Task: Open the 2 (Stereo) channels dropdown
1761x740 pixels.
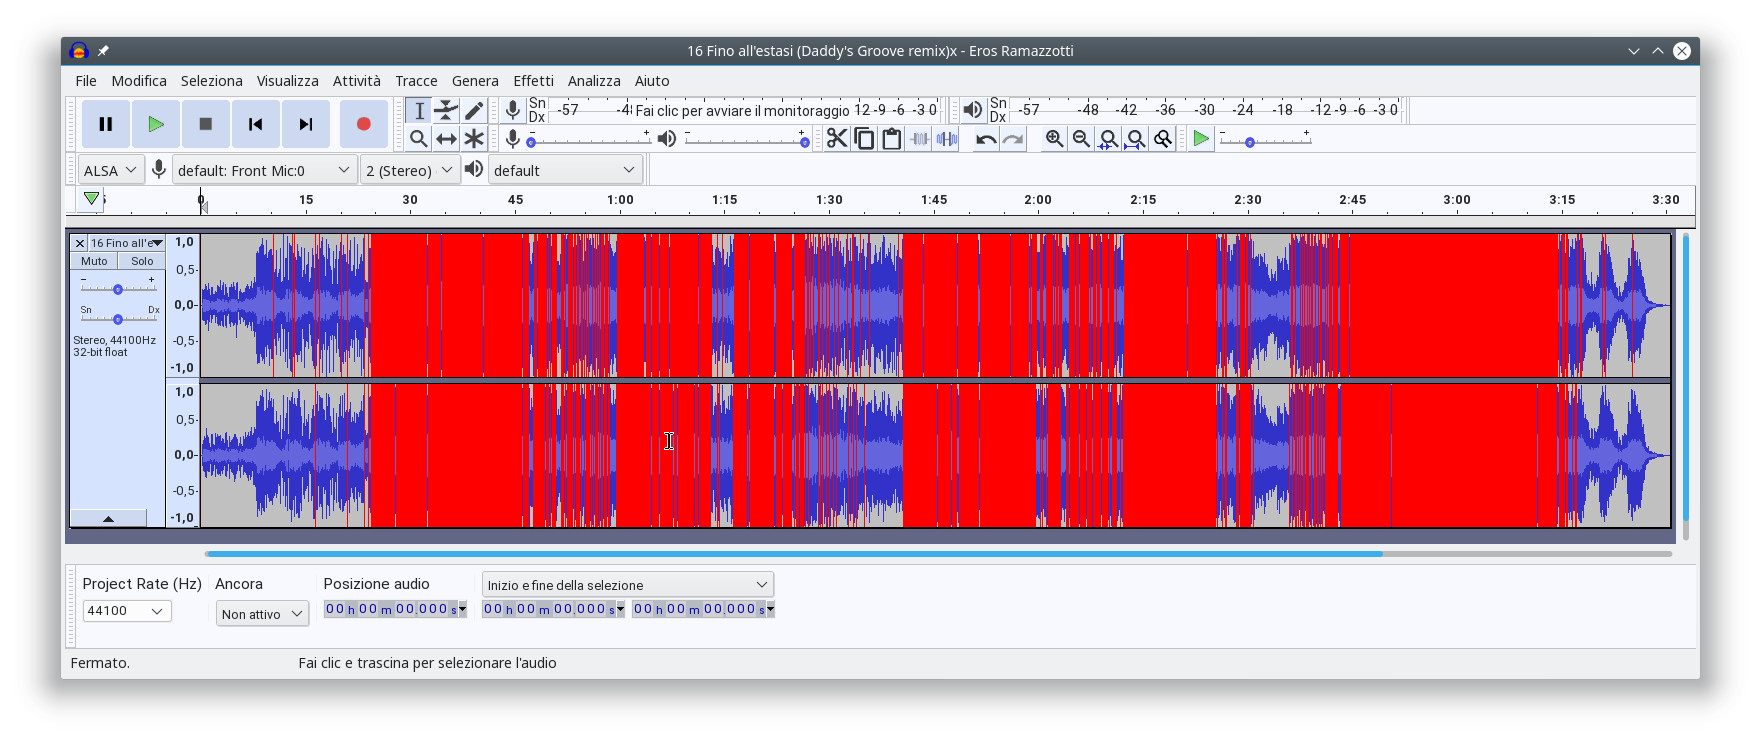Action: tap(410, 170)
